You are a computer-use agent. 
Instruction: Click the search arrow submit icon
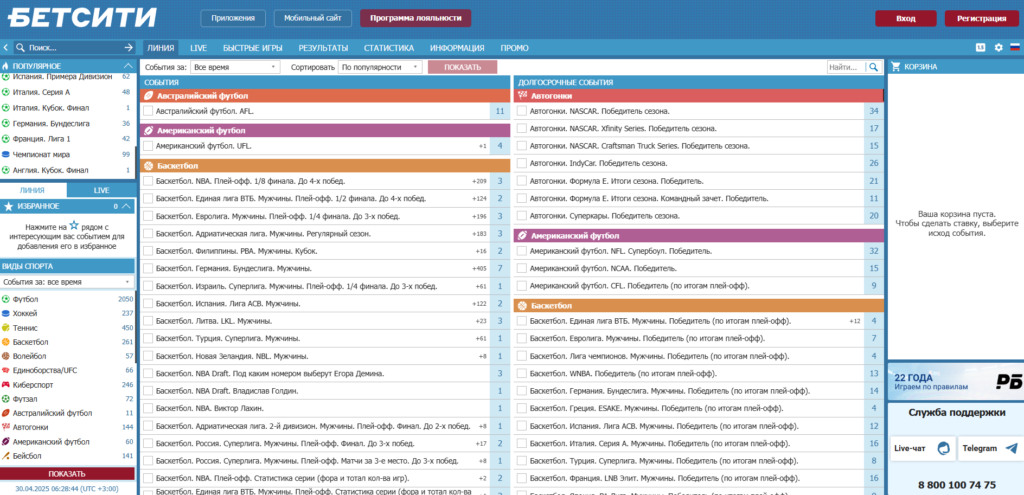(129, 48)
